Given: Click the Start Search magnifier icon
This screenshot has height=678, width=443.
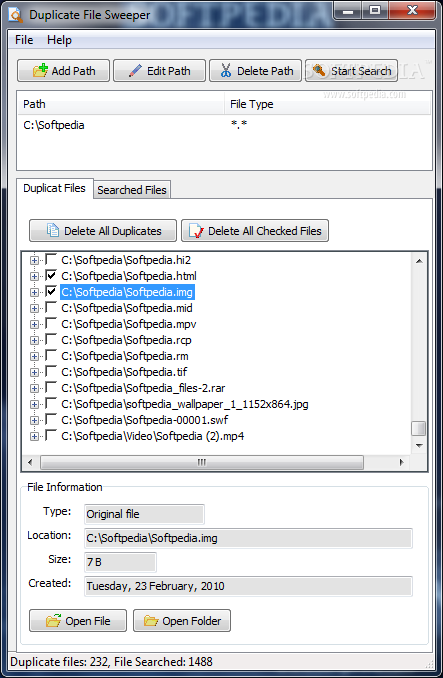Looking at the screenshot, I should 319,70.
